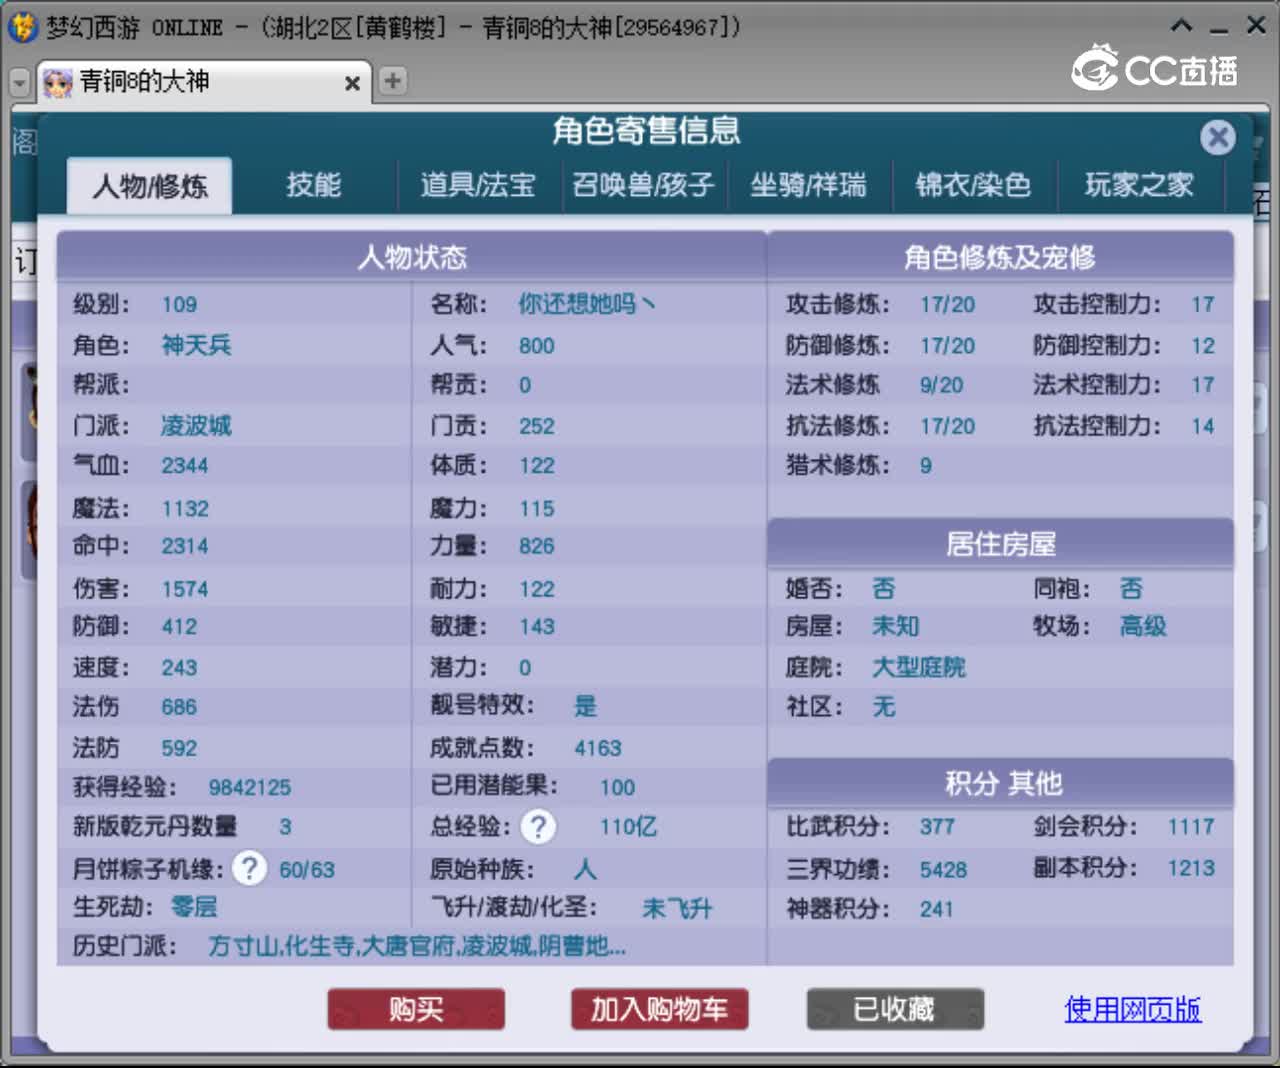Click 成就点数 value 4163
This screenshot has width=1280, height=1068.
597,748
